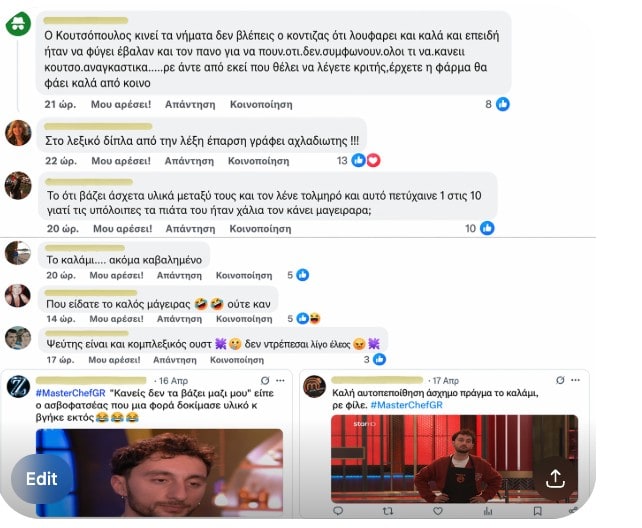Click the thumbs-up reaction next to count 8
The height and width of the screenshot is (528, 642).
pyautogui.click(x=503, y=104)
